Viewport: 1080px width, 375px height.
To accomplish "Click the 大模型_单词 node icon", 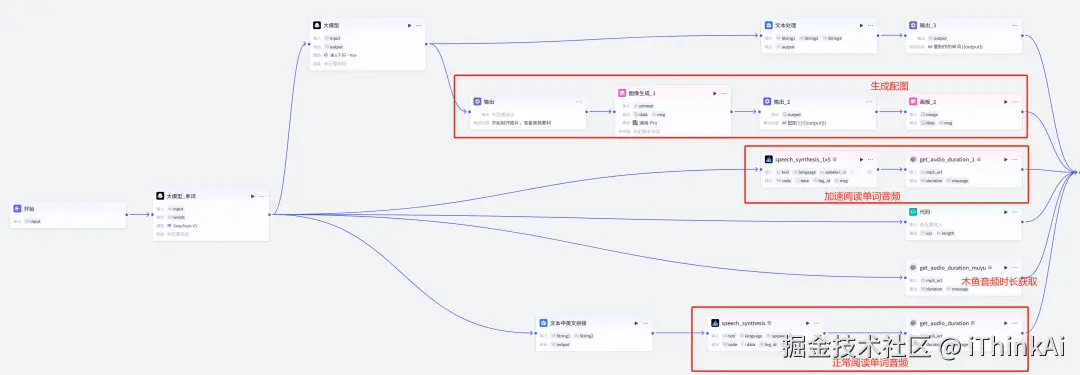I will 160,196.
